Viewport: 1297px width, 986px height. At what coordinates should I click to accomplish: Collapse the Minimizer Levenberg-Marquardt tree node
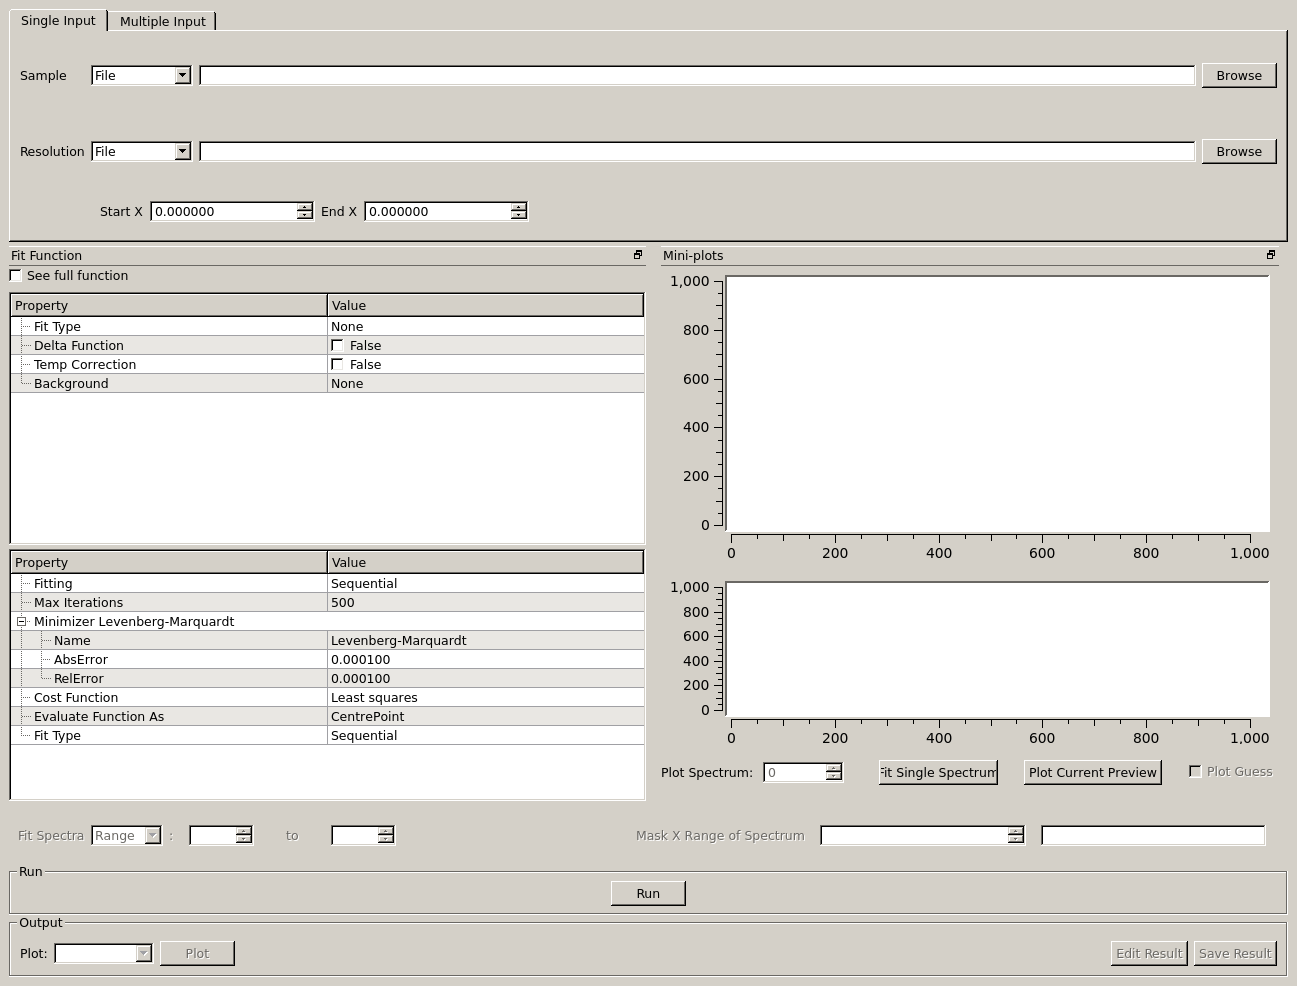pos(21,621)
